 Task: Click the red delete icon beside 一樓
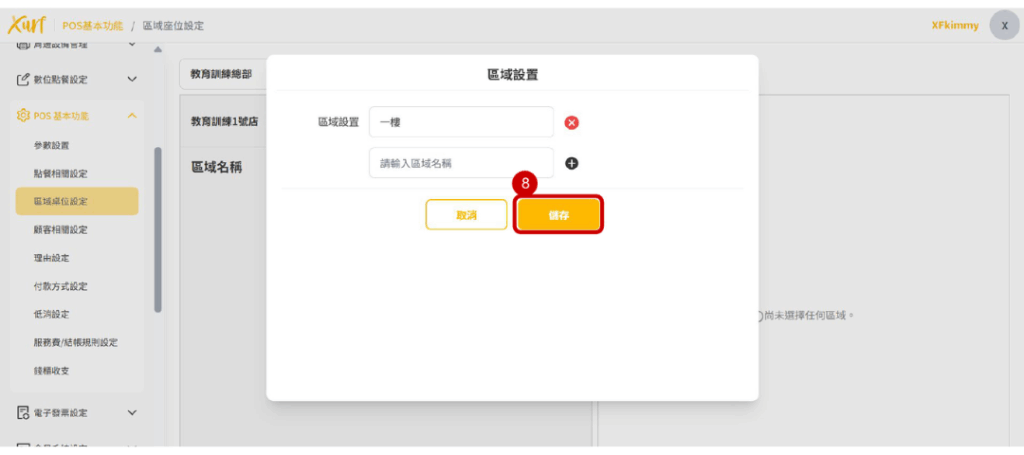pos(572,123)
